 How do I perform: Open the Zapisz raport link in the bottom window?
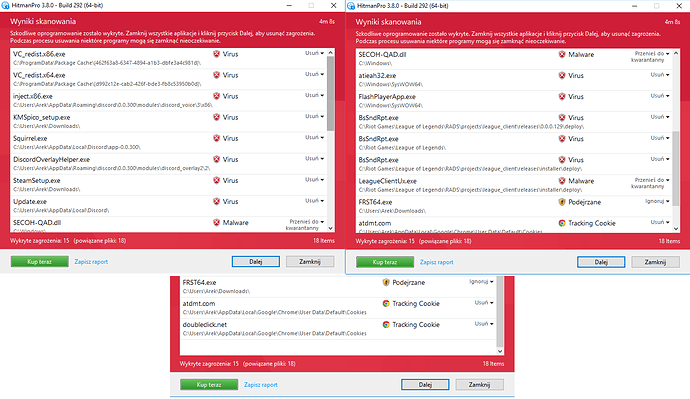[x=261, y=385]
